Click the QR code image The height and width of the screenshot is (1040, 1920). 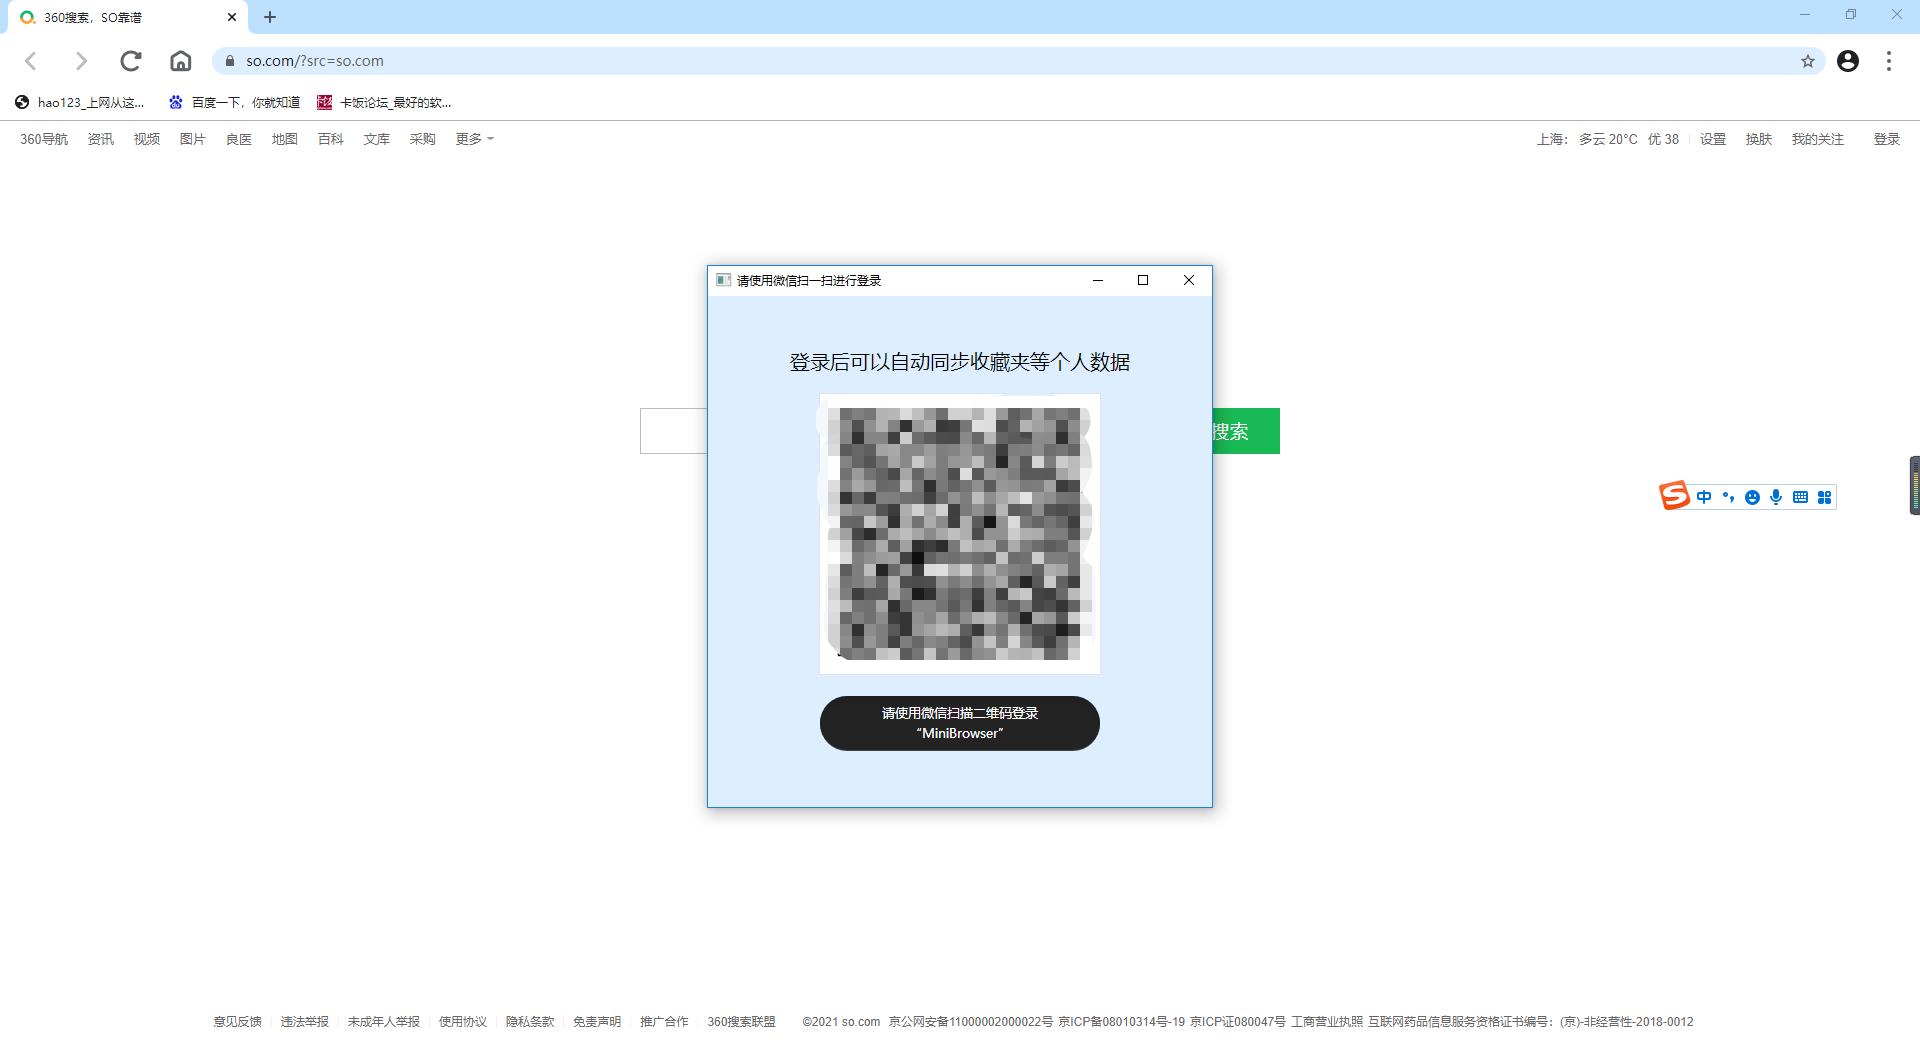(960, 534)
